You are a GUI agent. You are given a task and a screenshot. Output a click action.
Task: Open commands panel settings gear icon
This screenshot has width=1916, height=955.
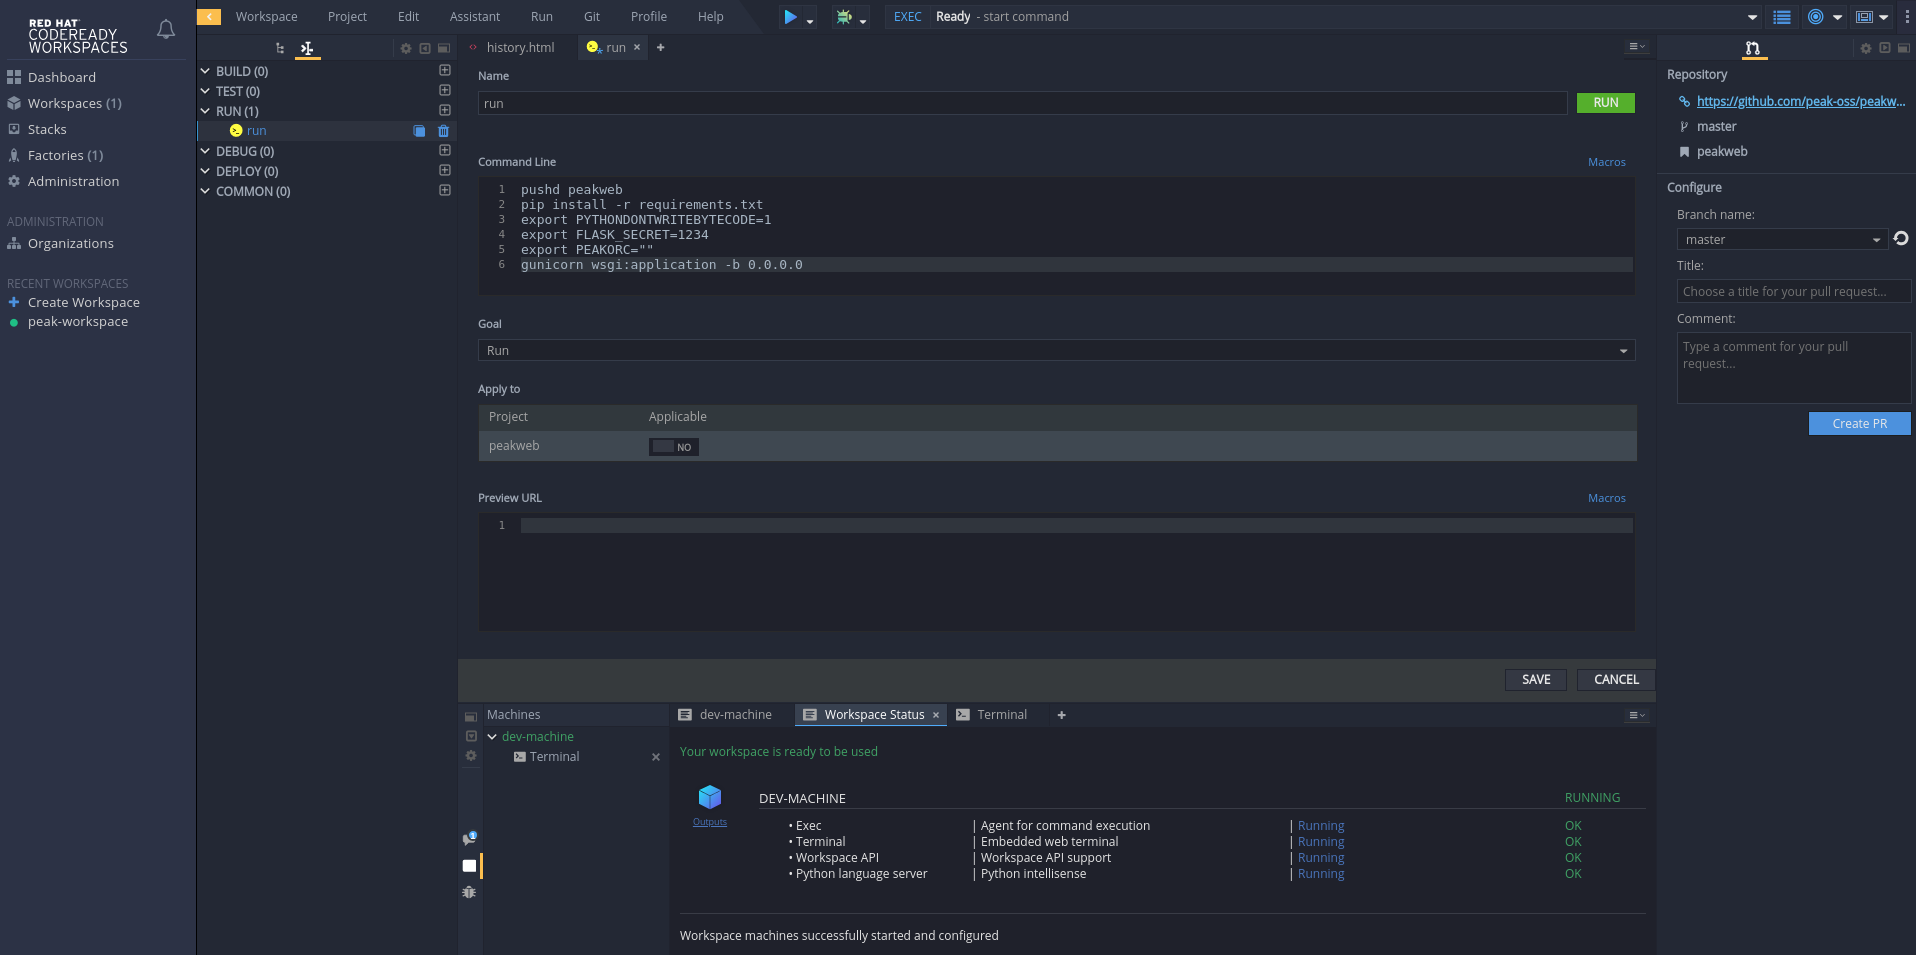point(406,48)
